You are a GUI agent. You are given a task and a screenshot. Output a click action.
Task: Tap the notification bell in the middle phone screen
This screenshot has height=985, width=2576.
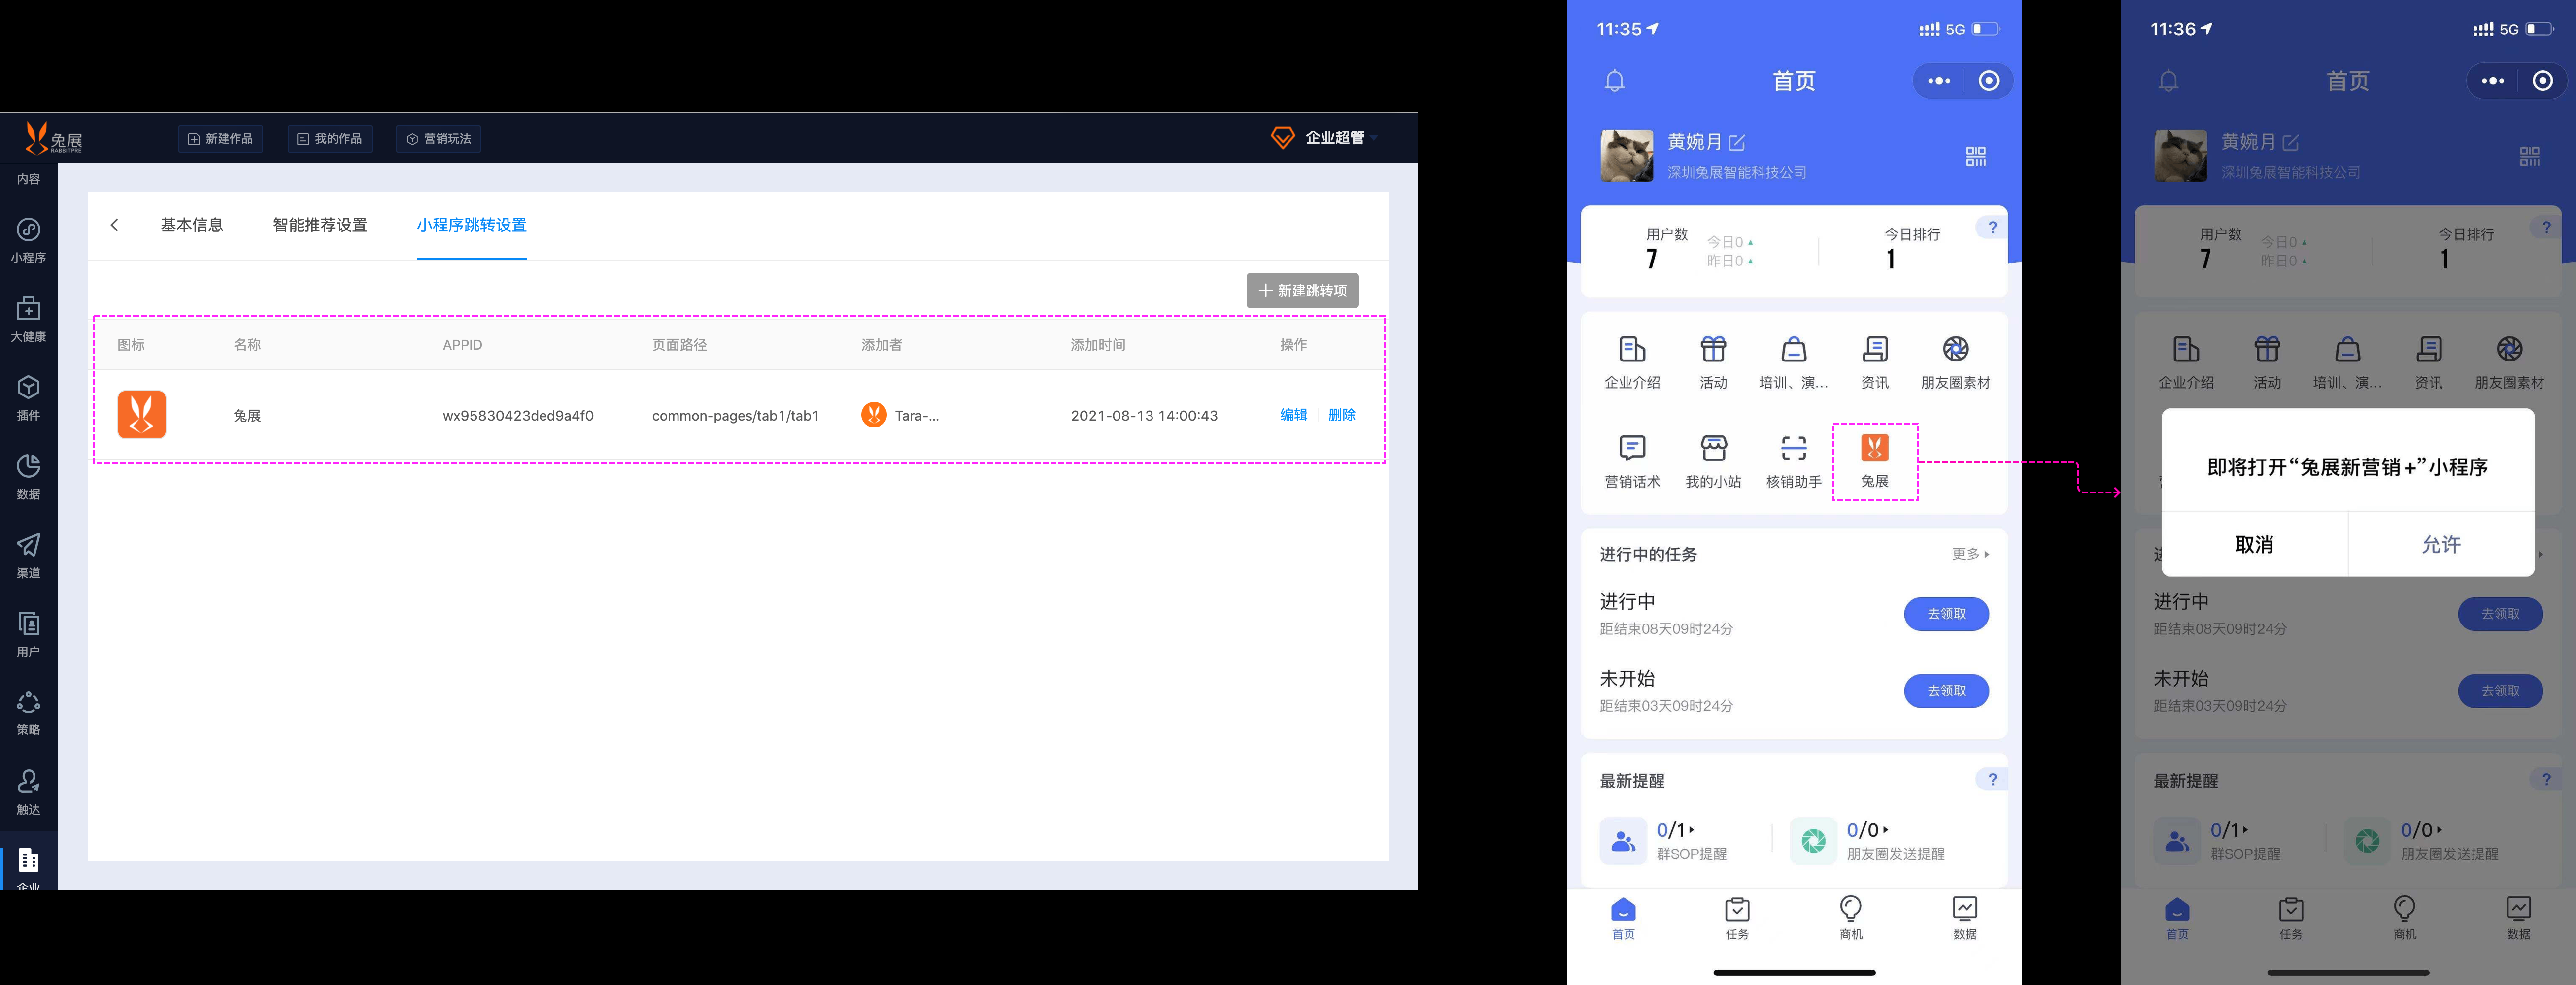1614,81
